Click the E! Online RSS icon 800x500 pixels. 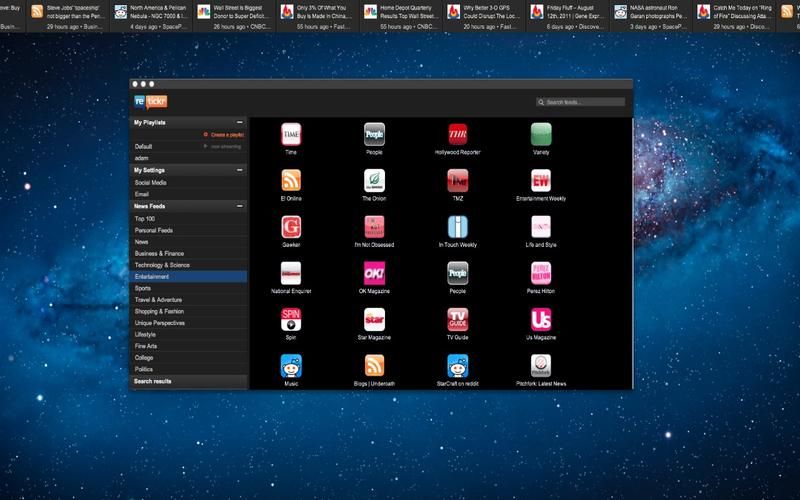[x=291, y=181]
